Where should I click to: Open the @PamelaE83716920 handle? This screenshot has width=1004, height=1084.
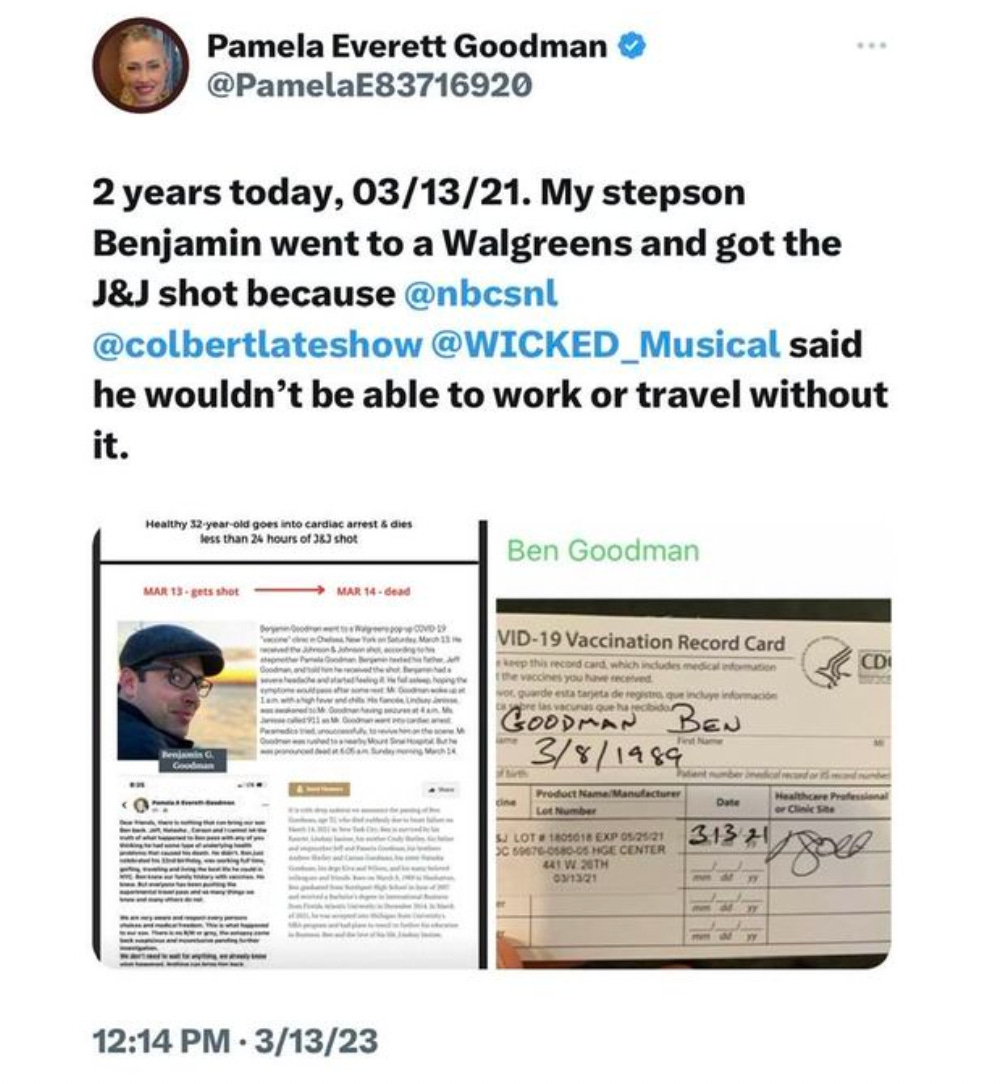tap(370, 85)
